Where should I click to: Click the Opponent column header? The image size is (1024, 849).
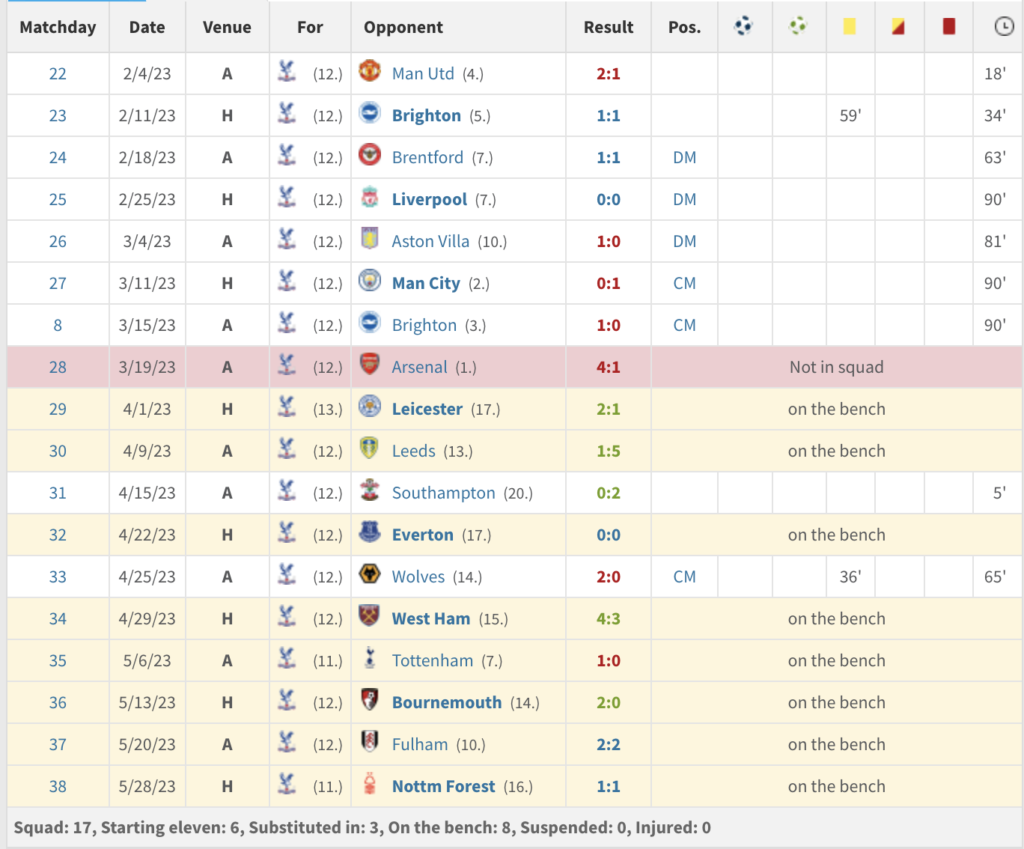pos(403,27)
